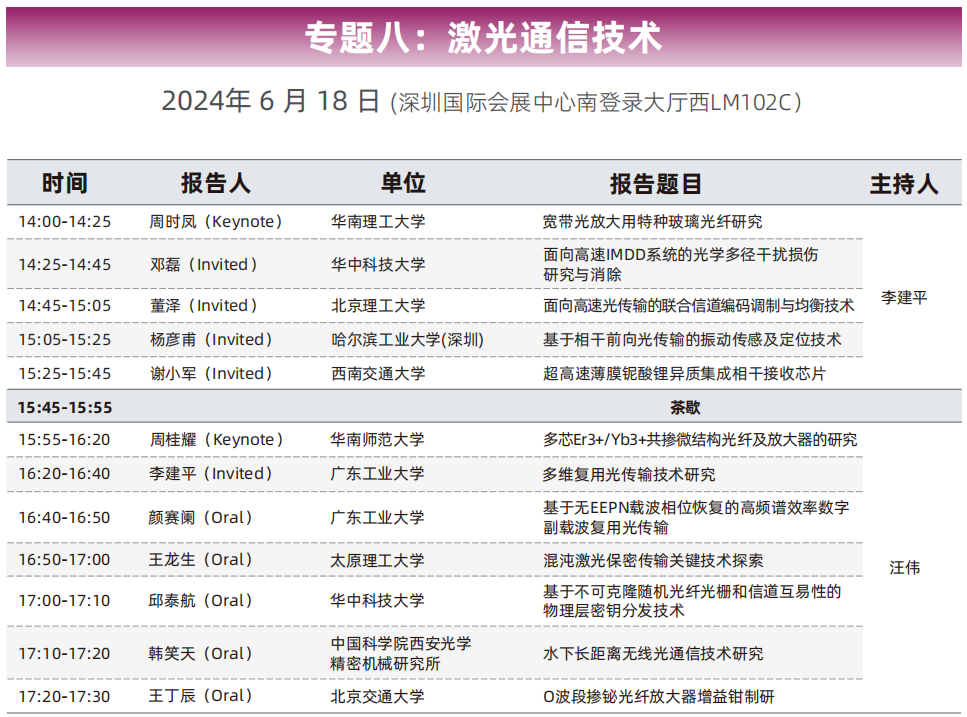Select title 面向高速光传输的联合信道编码调制与均衡技术
The height and width of the screenshot is (717, 967).
point(699,306)
